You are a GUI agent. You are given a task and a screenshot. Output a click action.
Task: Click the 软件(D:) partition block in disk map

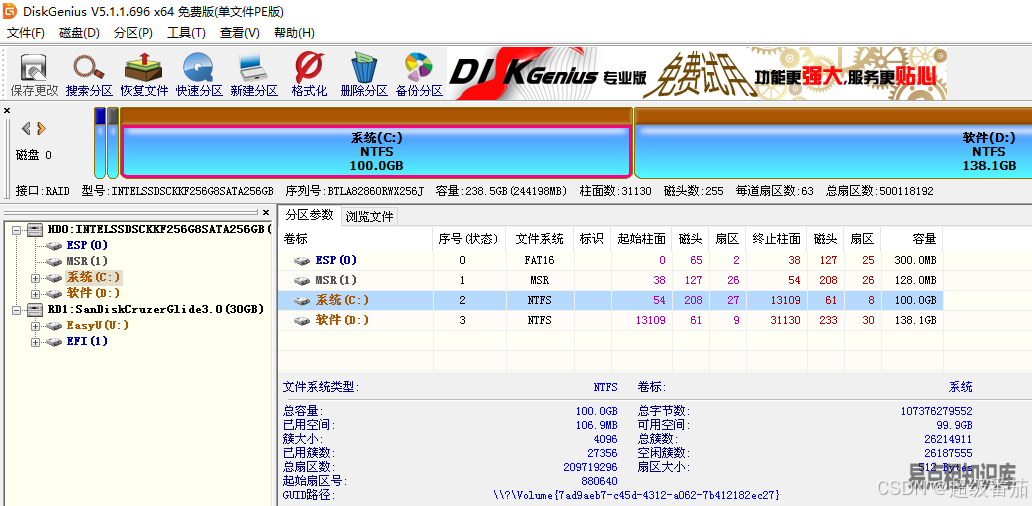tap(833, 151)
